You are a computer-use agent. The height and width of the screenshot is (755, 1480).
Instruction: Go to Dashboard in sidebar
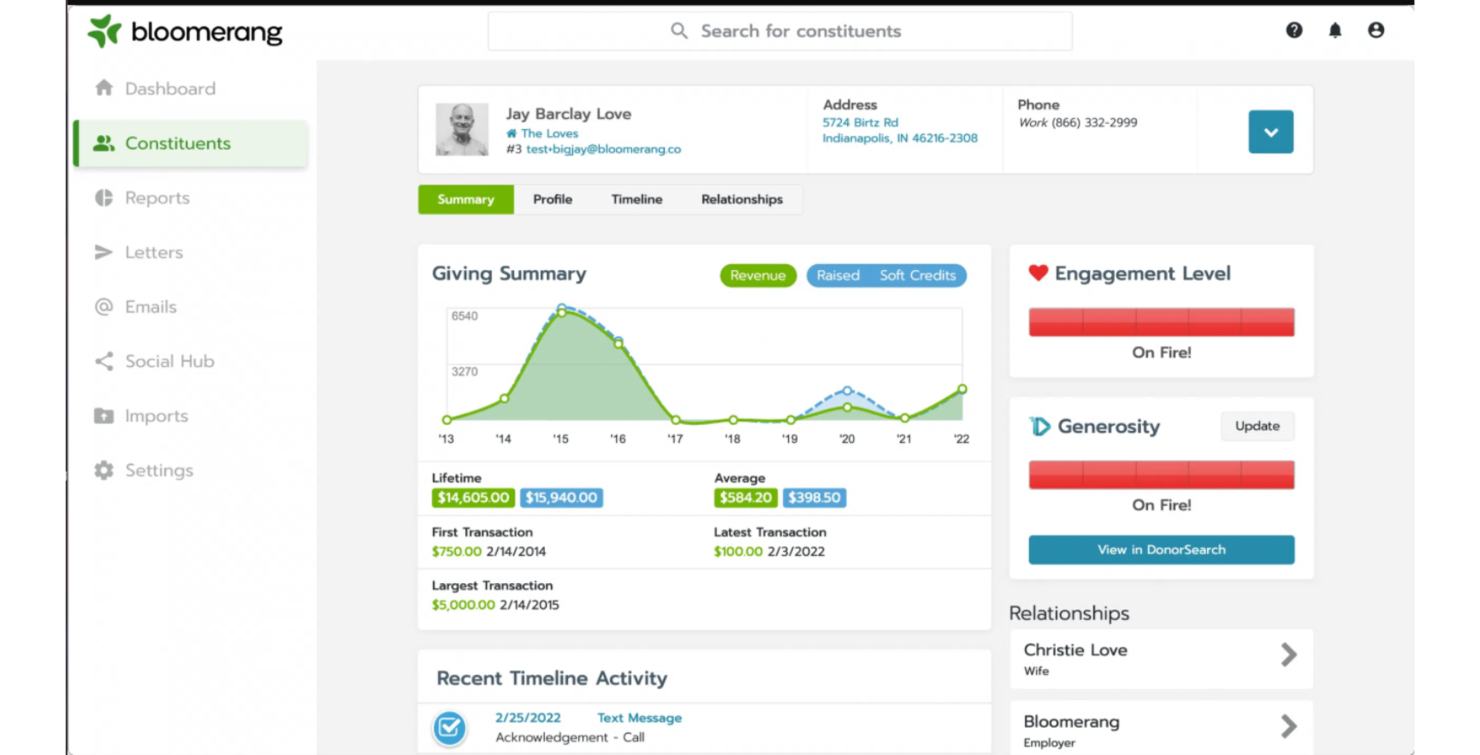click(170, 89)
